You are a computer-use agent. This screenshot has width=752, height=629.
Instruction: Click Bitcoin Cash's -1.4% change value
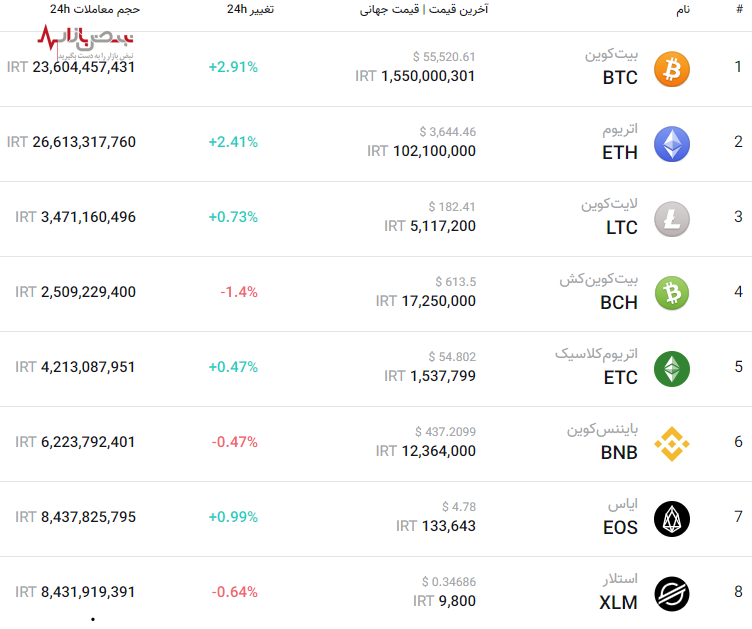coord(239,292)
